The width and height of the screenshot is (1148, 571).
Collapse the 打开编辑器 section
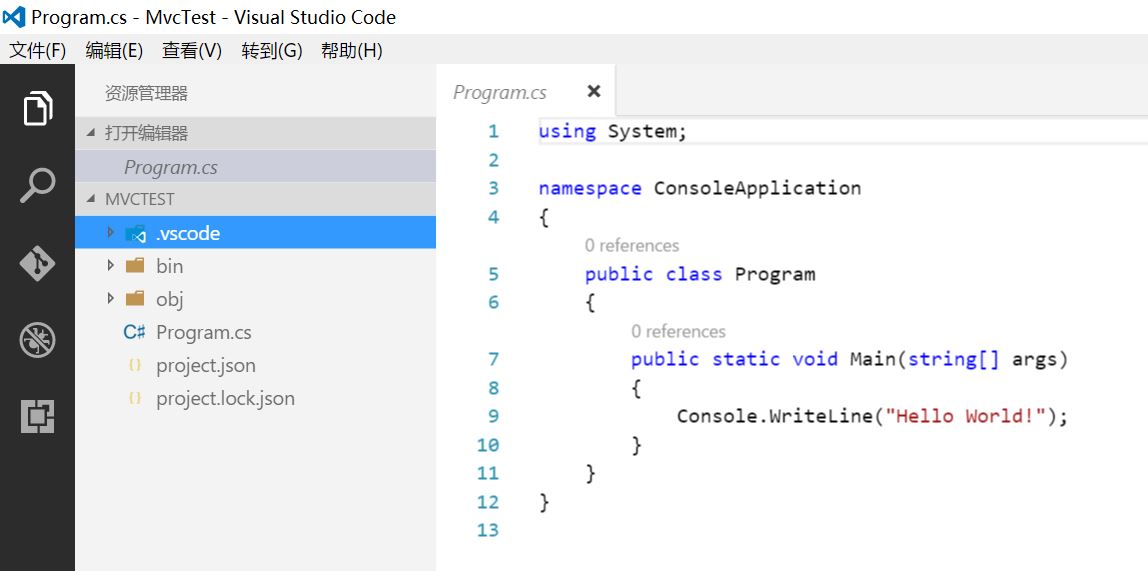click(91, 133)
